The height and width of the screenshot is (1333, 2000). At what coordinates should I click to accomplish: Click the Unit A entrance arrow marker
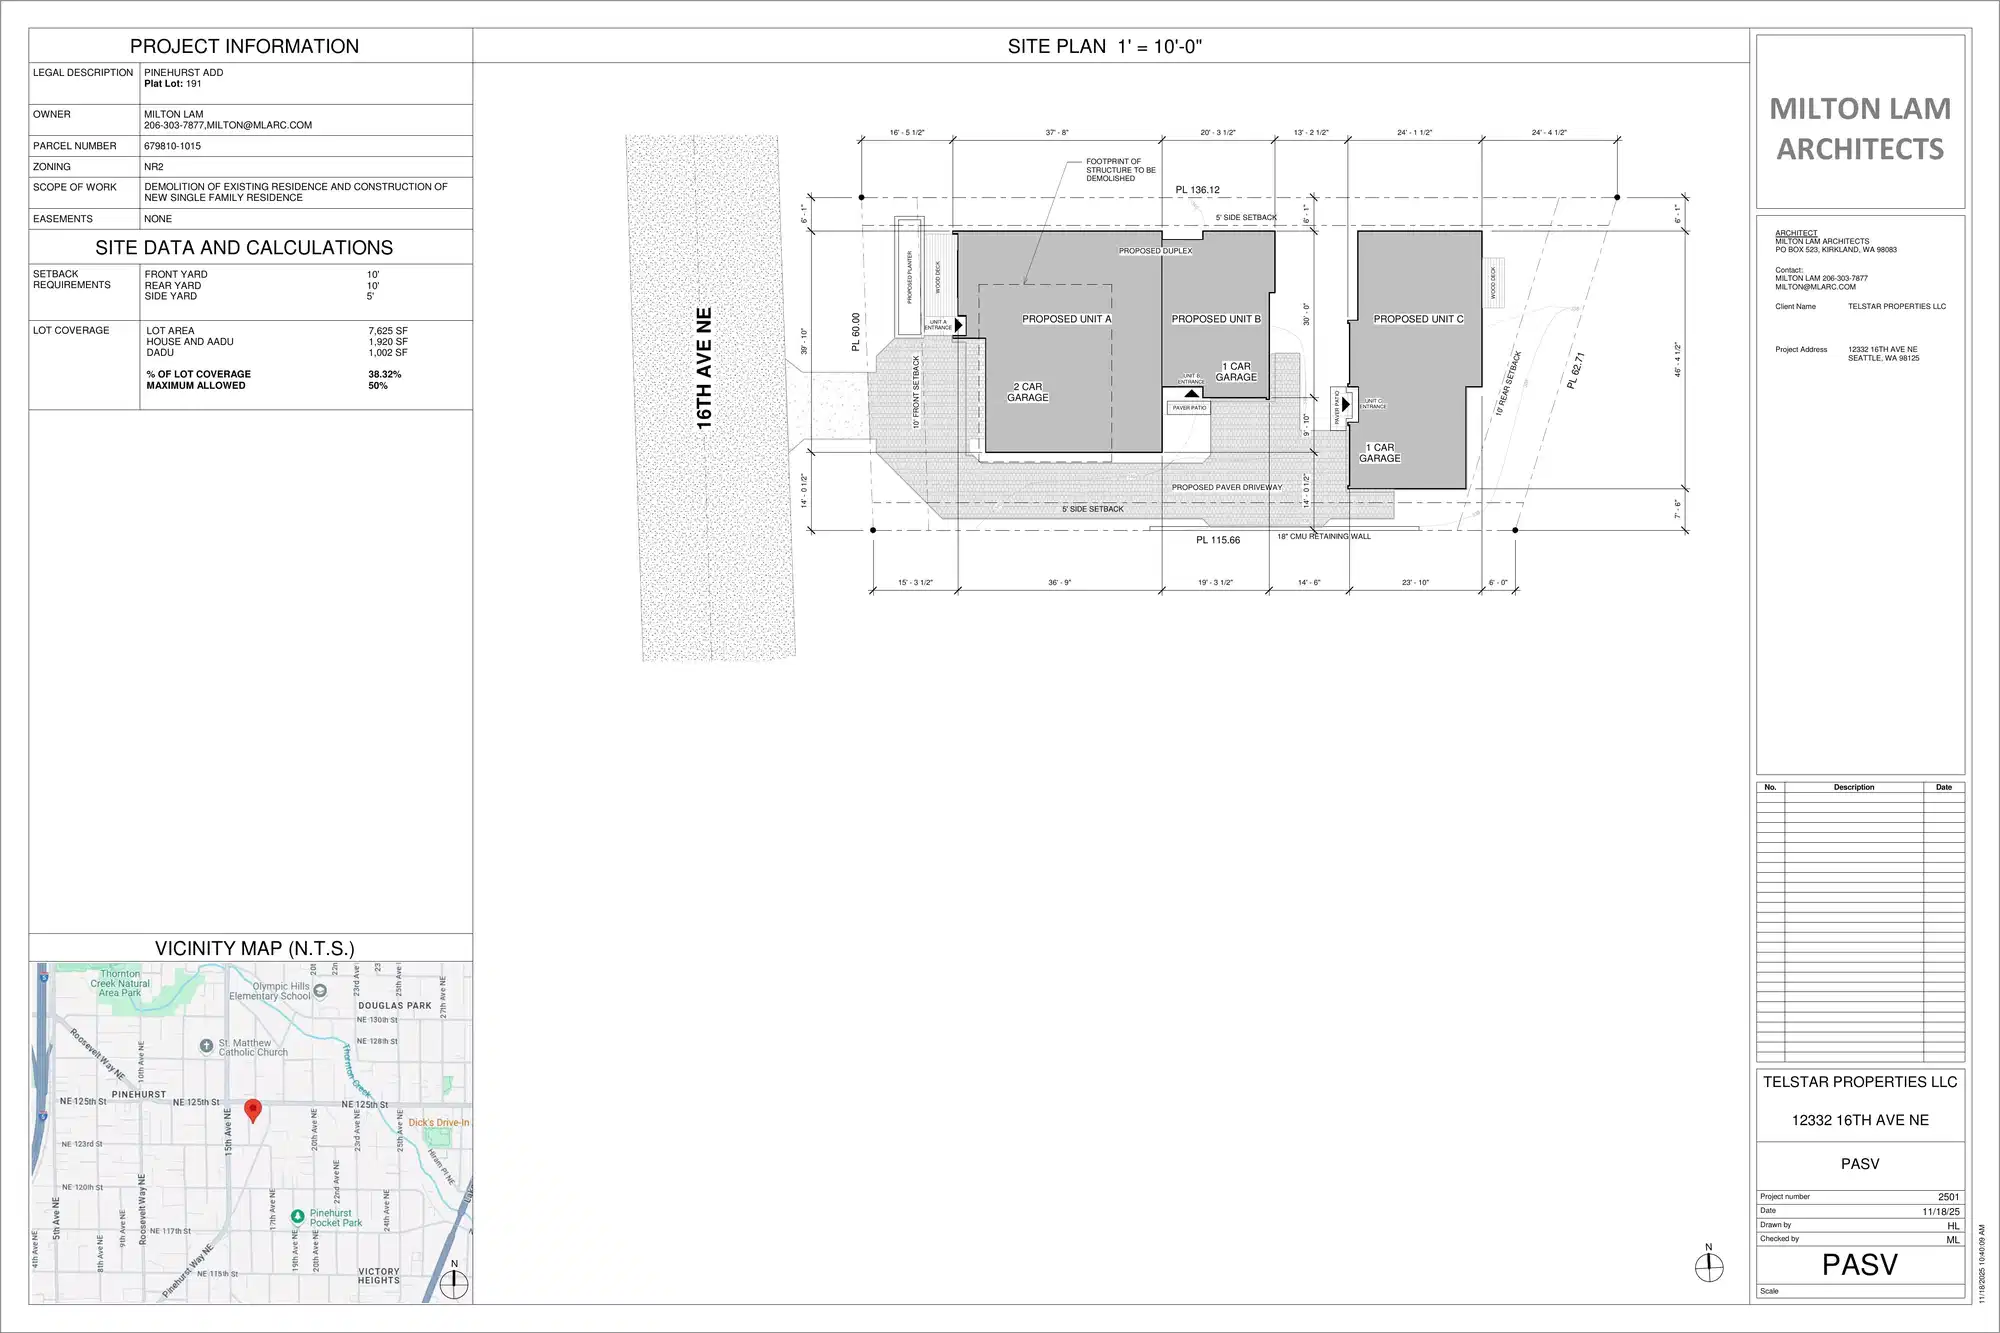pos(959,325)
